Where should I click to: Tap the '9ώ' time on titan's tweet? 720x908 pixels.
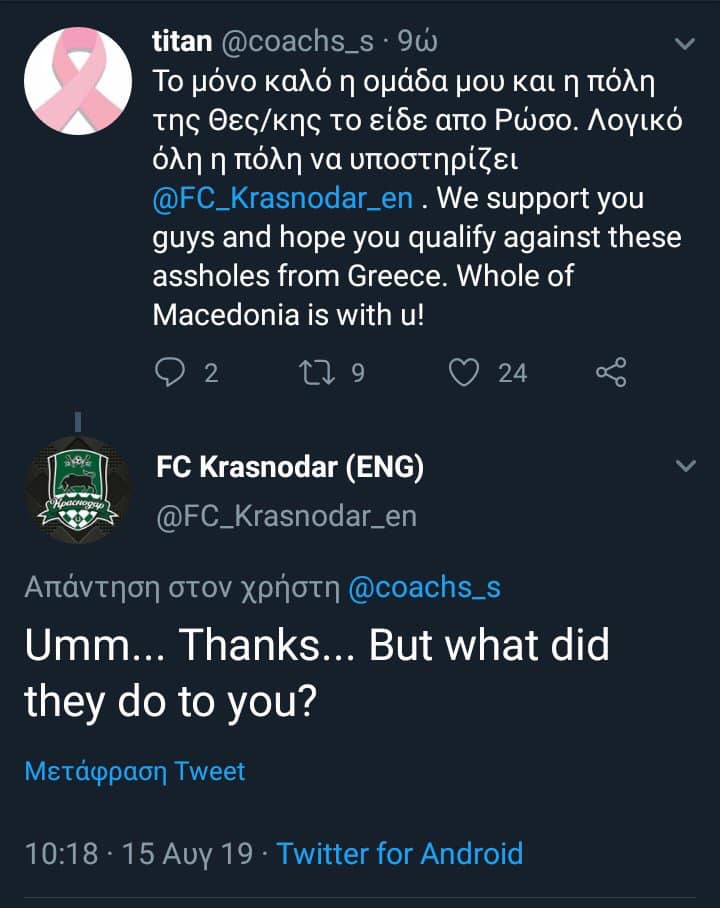416,41
